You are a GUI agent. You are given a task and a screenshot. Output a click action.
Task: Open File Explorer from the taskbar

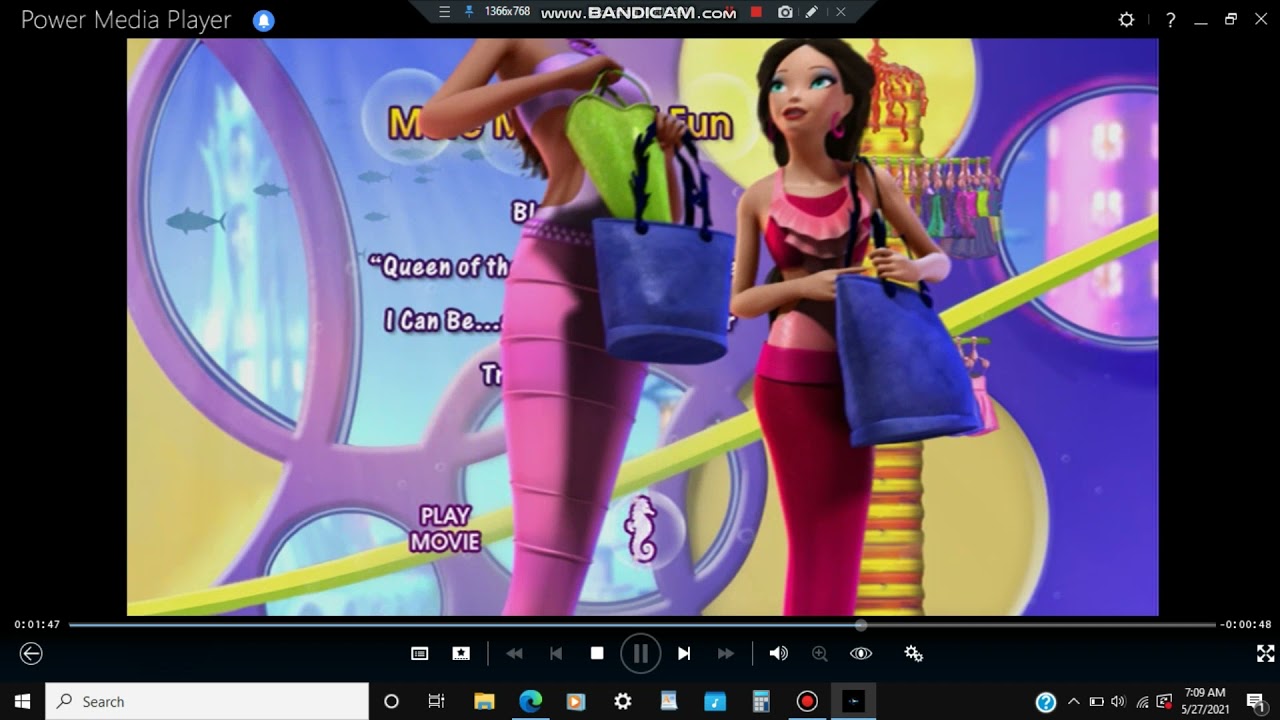click(484, 702)
